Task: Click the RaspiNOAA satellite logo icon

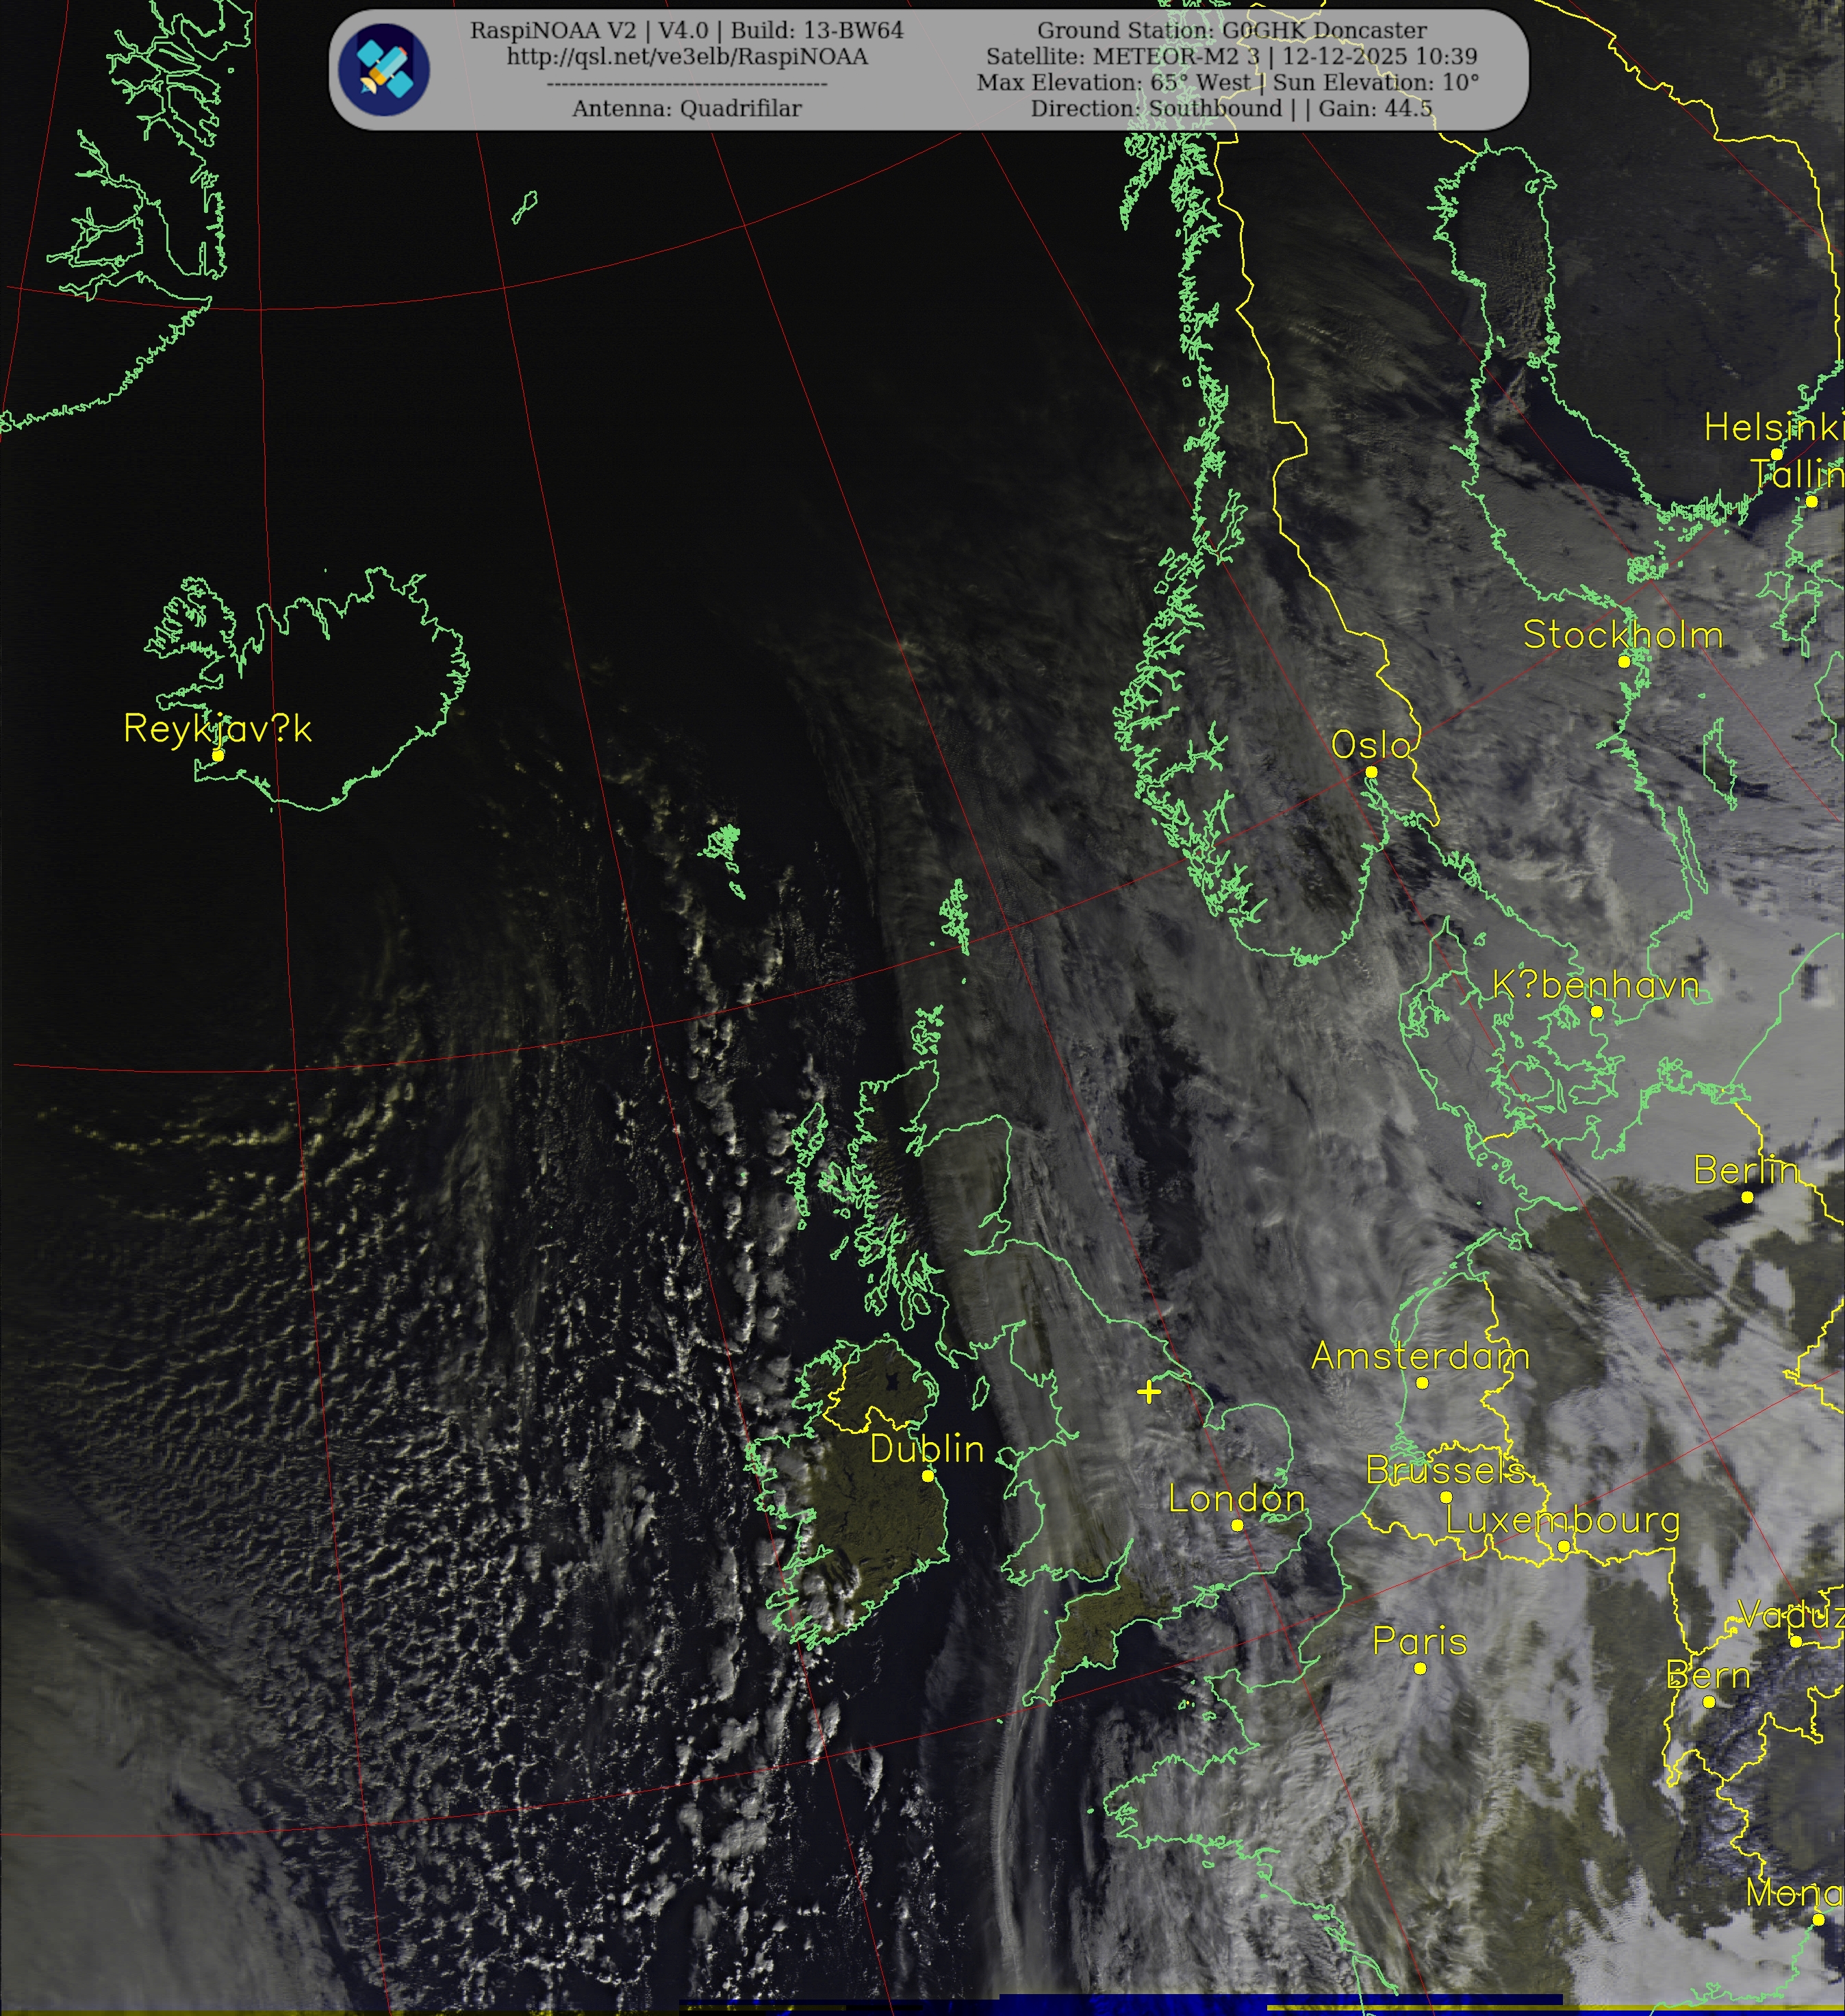Action: click(x=384, y=69)
